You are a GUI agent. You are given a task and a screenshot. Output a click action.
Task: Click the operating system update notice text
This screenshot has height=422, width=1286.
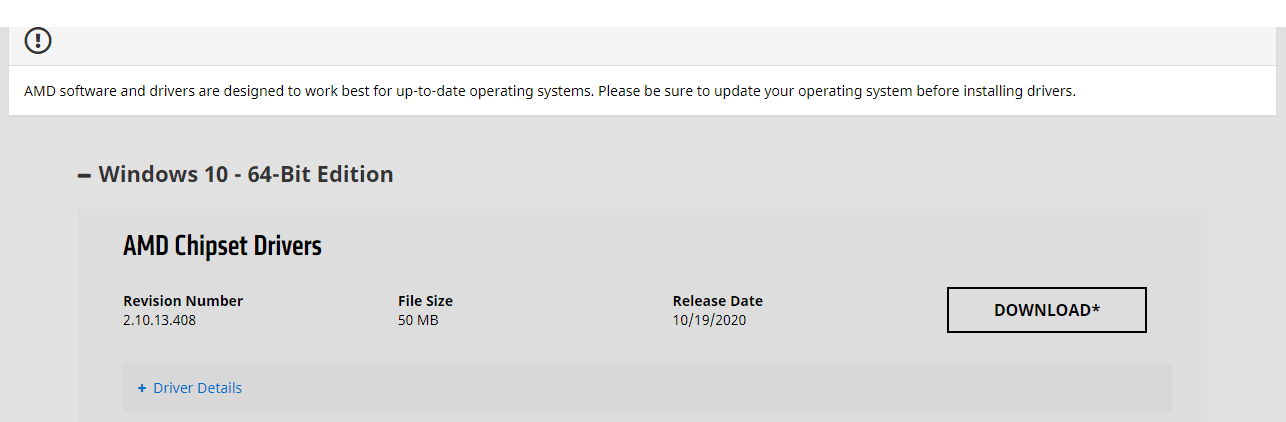click(x=549, y=91)
